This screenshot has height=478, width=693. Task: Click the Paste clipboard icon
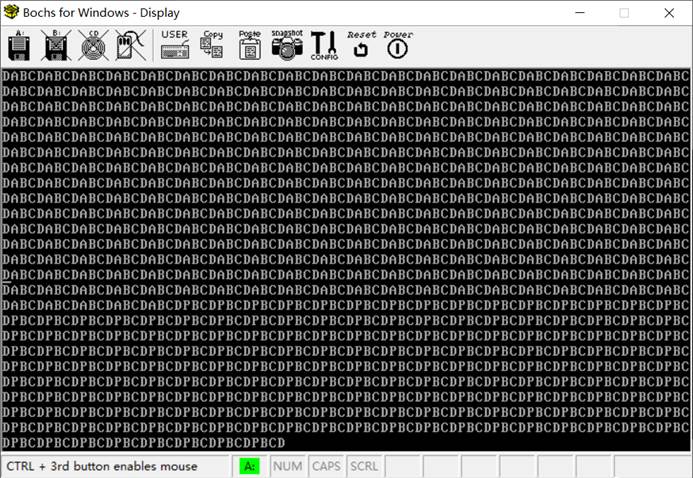pos(250,45)
